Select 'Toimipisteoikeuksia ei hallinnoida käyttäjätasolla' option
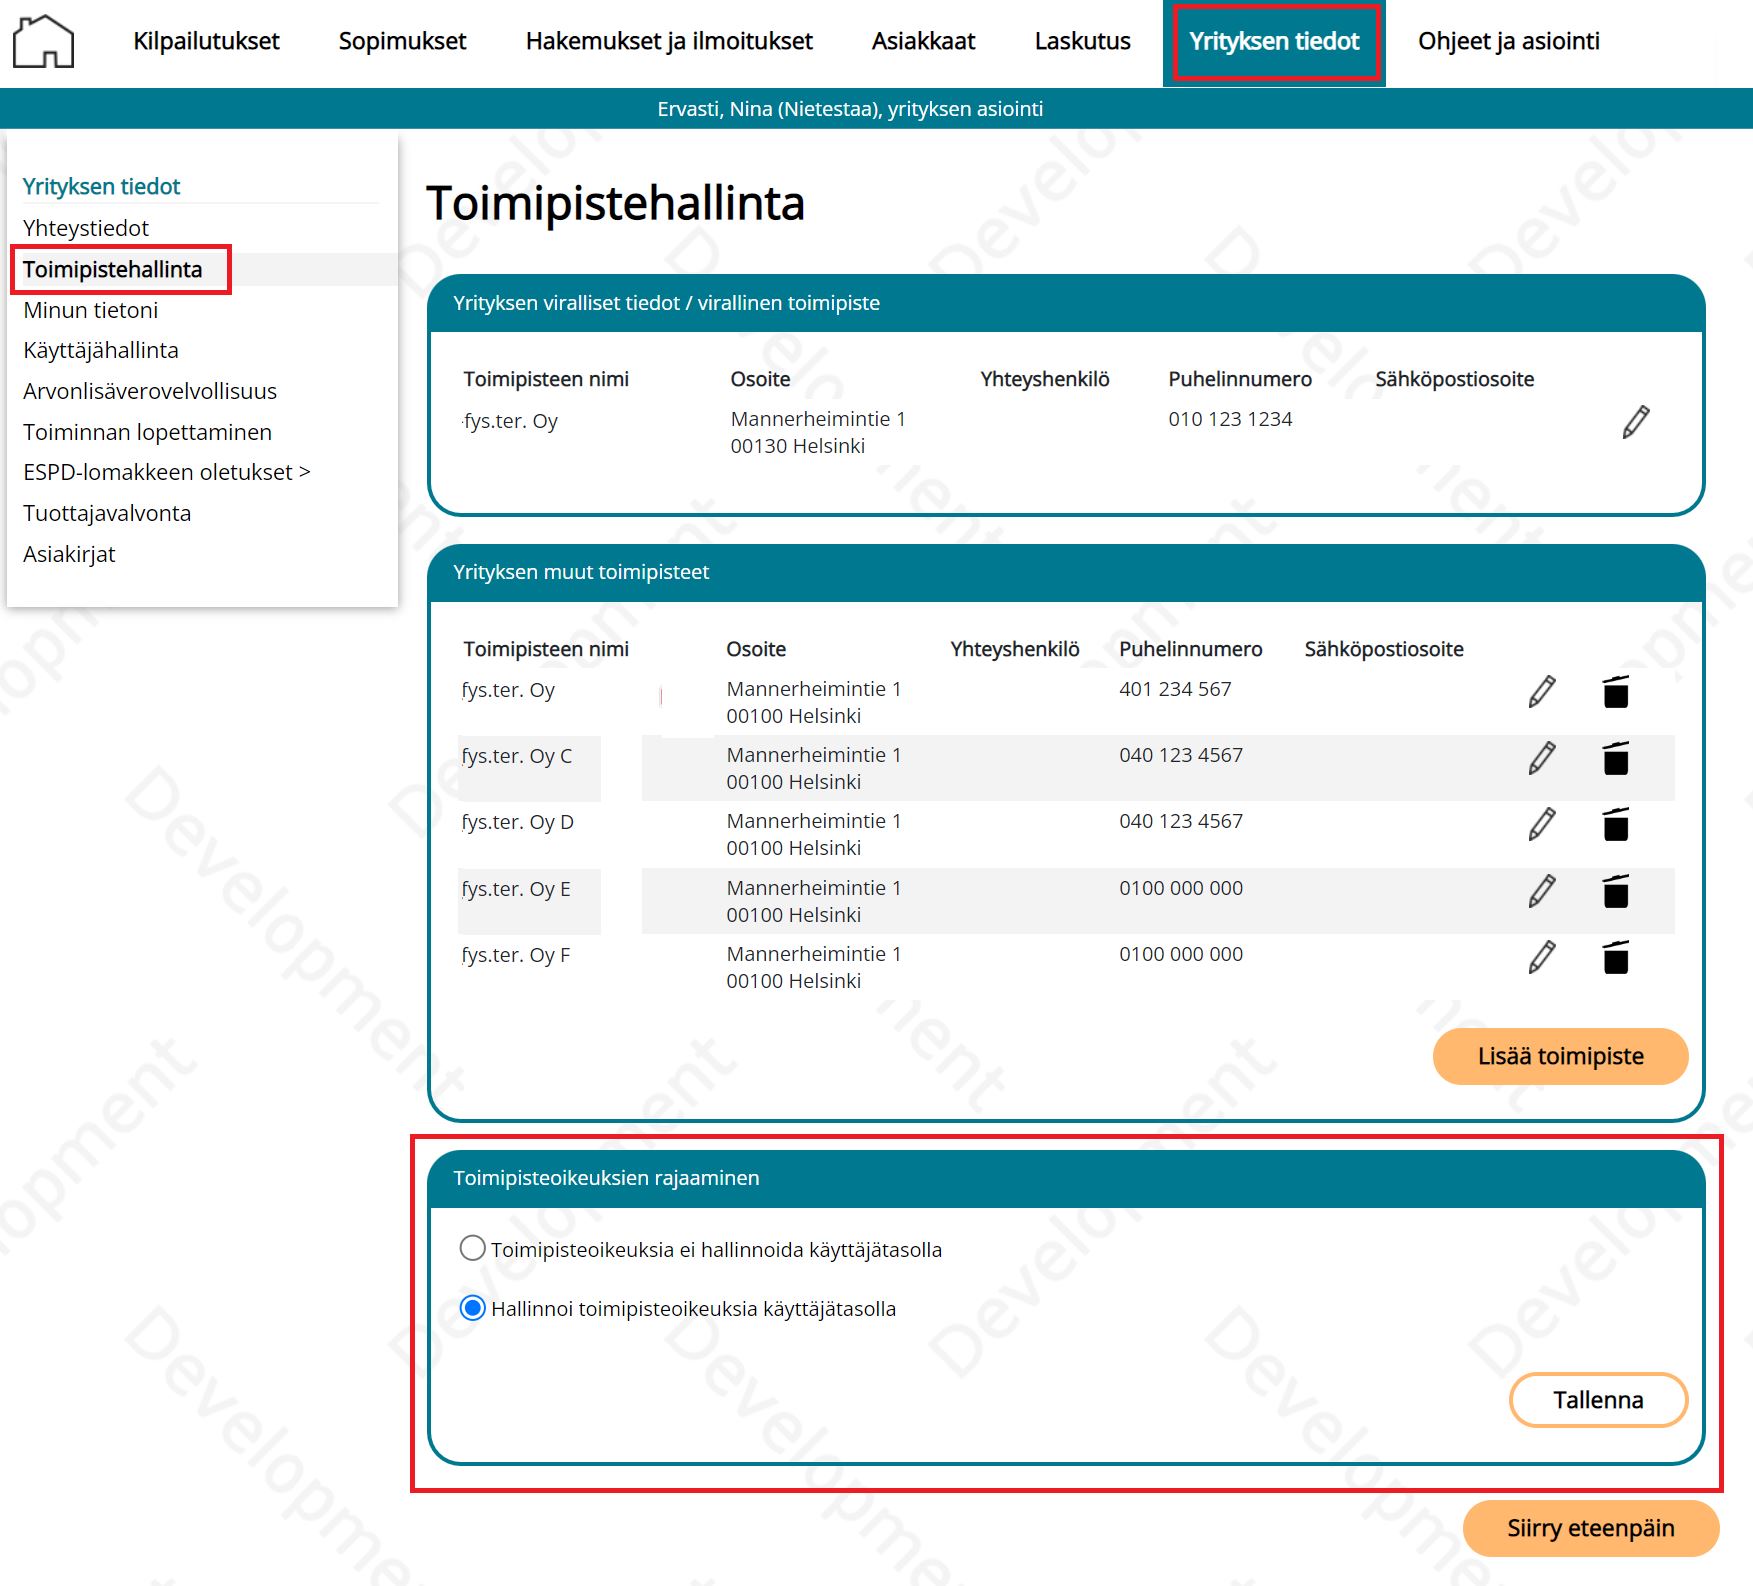1753x1586 pixels. pos(472,1248)
